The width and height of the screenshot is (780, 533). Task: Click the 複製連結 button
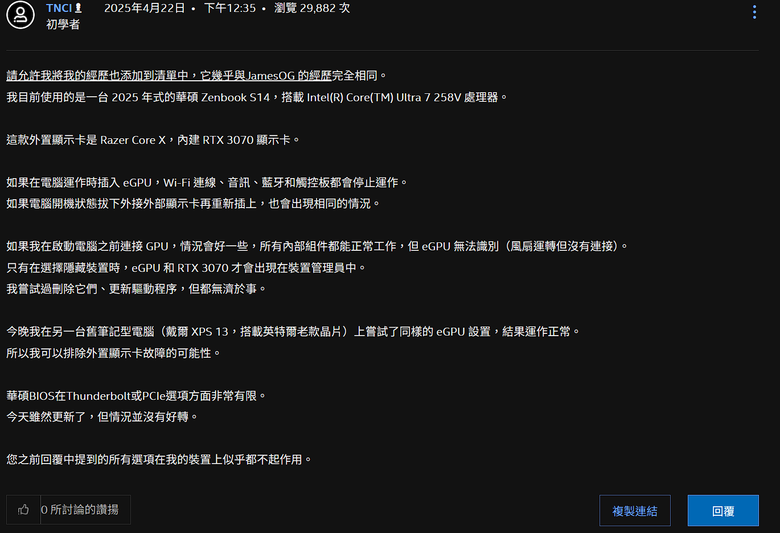tap(635, 511)
